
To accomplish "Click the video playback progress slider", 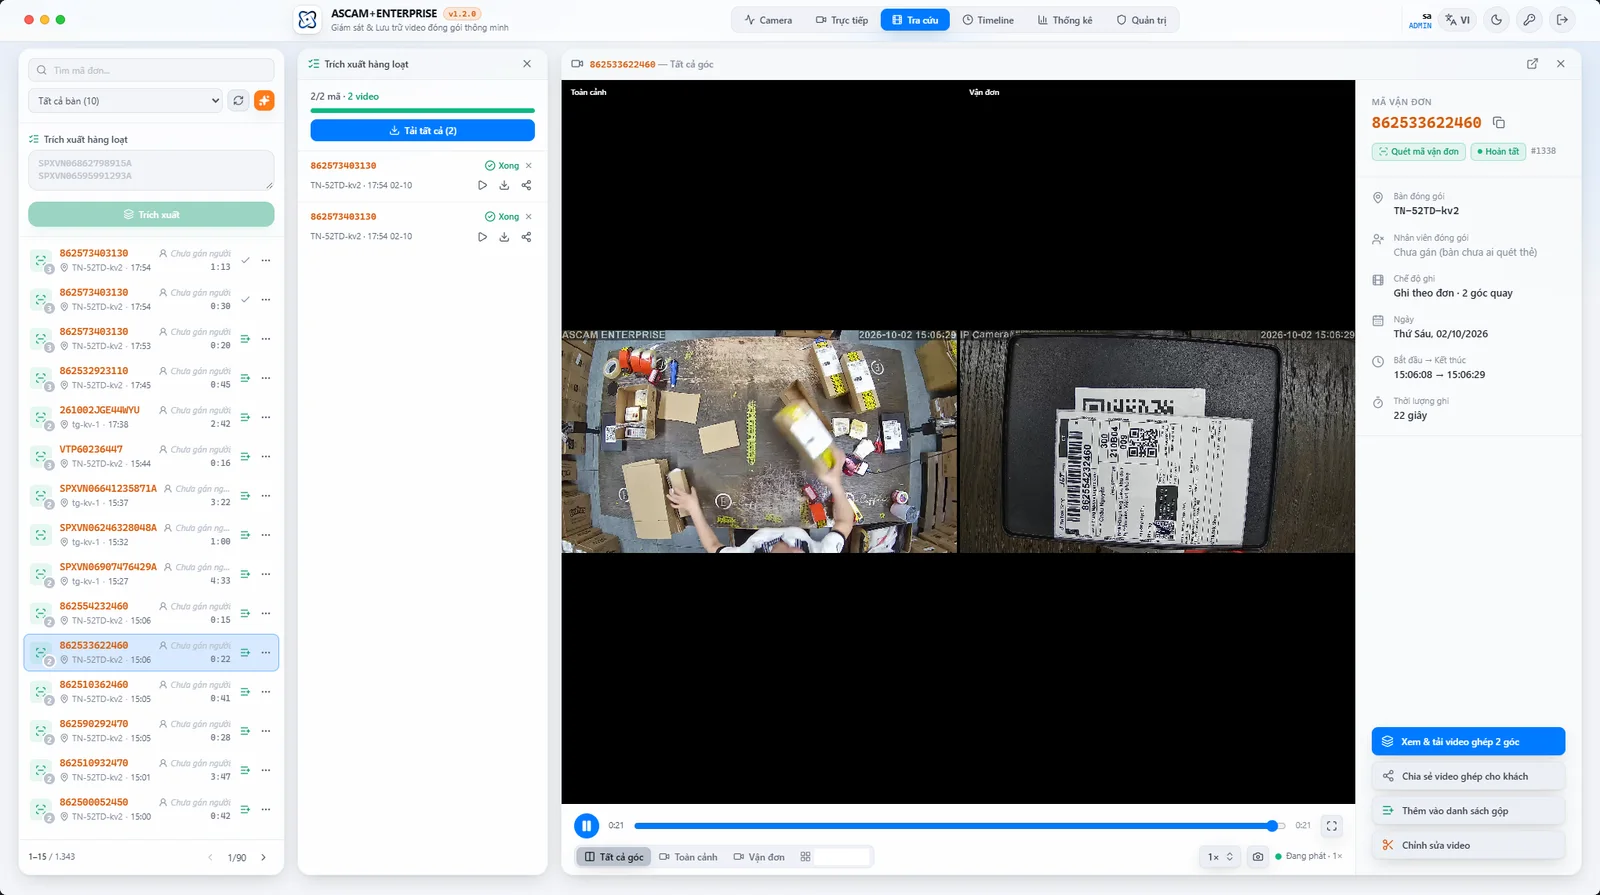I will pos(958,826).
